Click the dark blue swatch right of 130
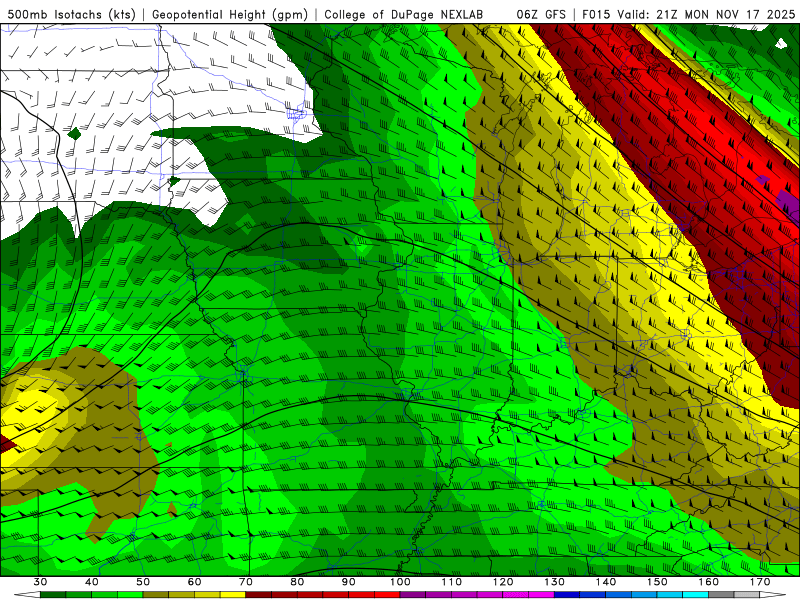The width and height of the screenshot is (800, 600). [x=567, y=595]
